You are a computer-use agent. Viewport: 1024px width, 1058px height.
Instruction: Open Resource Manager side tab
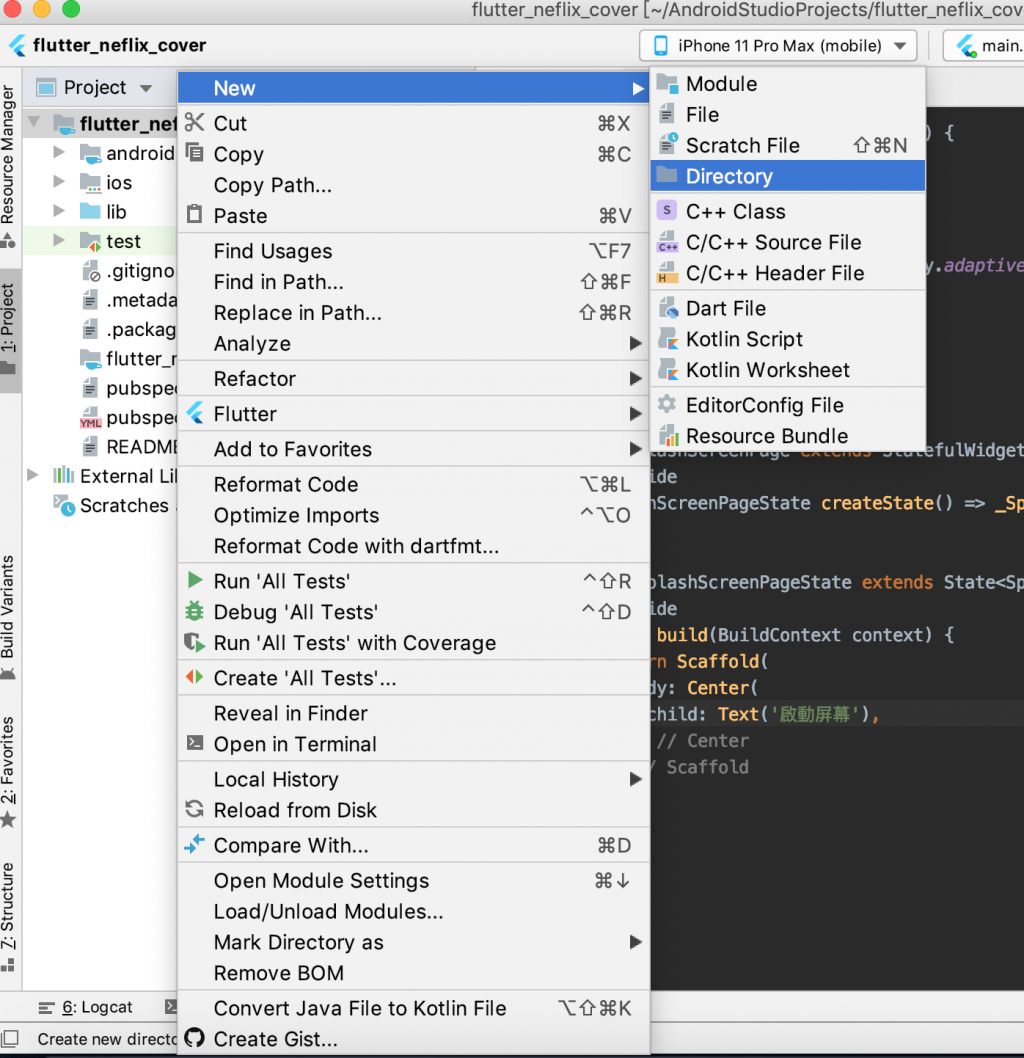click(8, 165)
